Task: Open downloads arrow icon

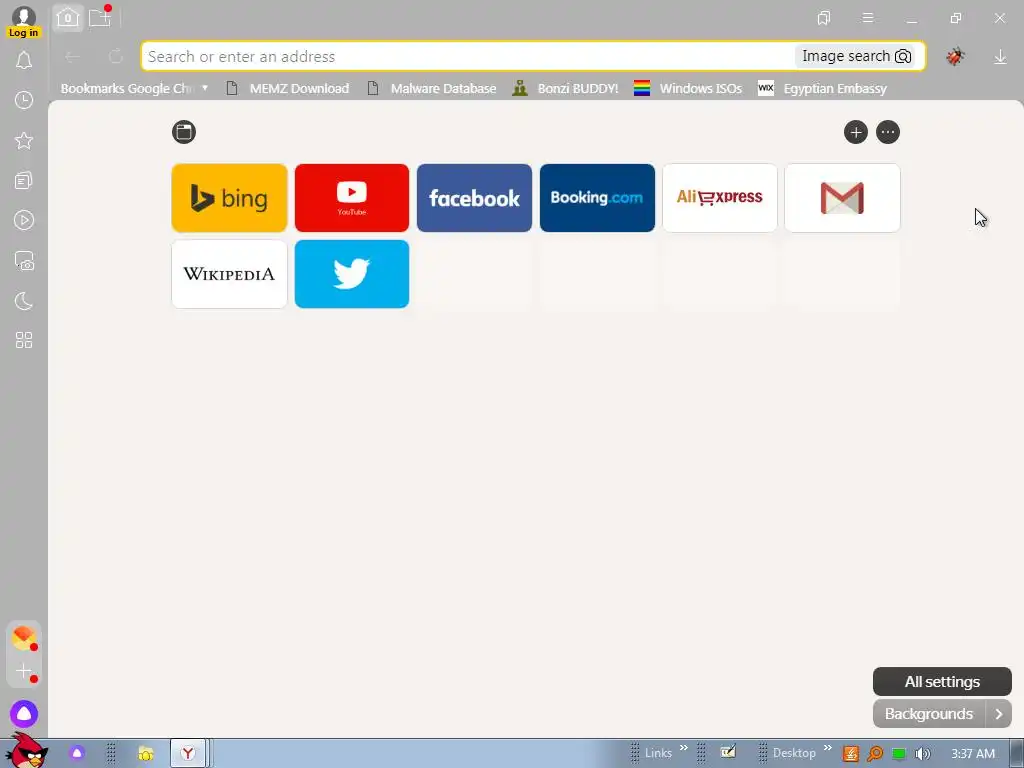Action: [x=1000, y=57]
